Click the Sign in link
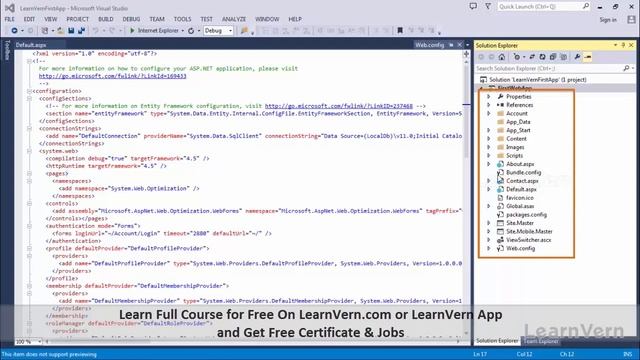Image resolution: width=640 pixels, height=360 pixels. click(x=608, y=20)
